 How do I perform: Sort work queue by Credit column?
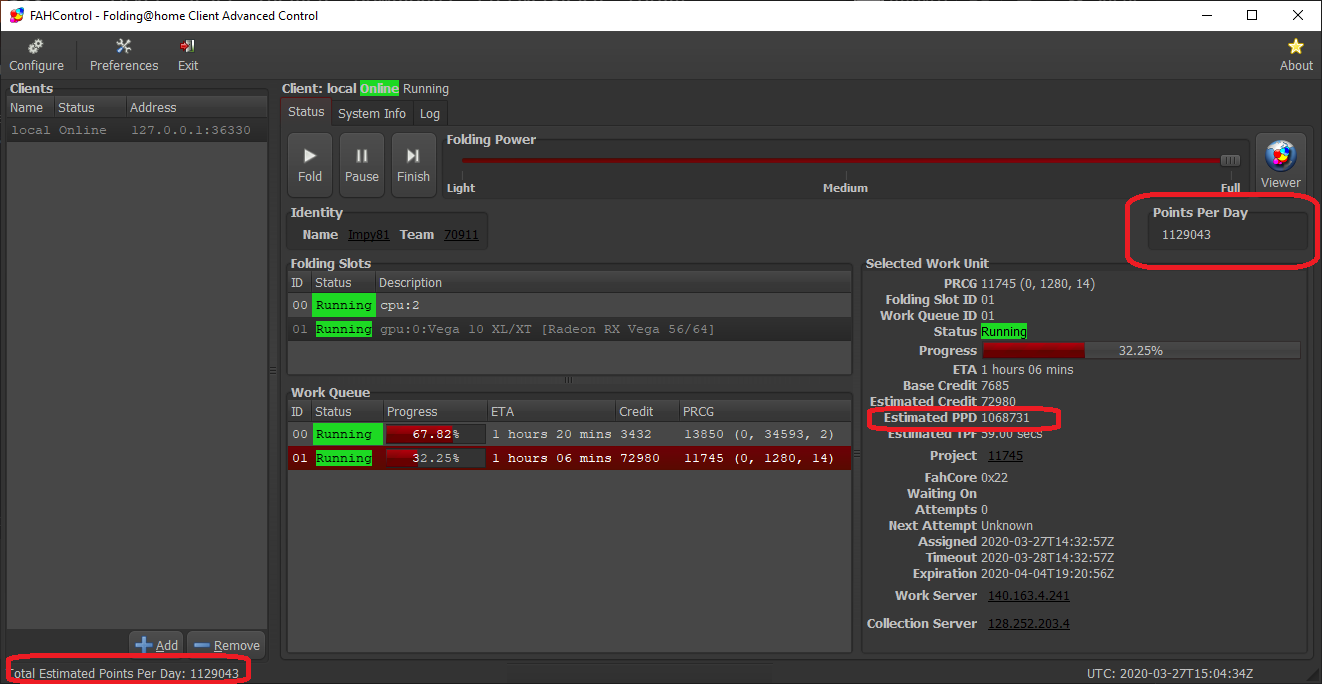point(647,412)
